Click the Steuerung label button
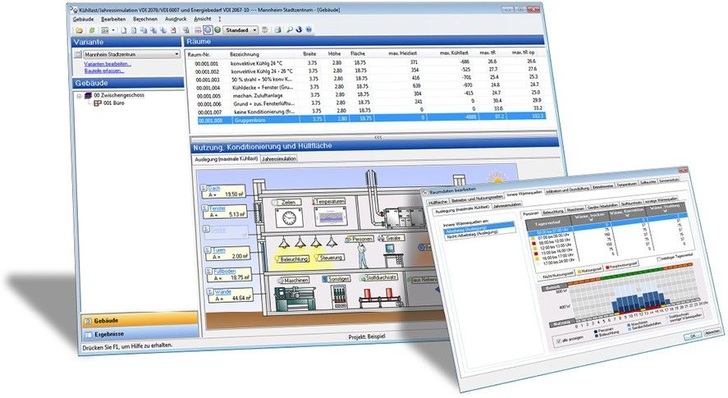728x398 pixels. click(330, 257)
